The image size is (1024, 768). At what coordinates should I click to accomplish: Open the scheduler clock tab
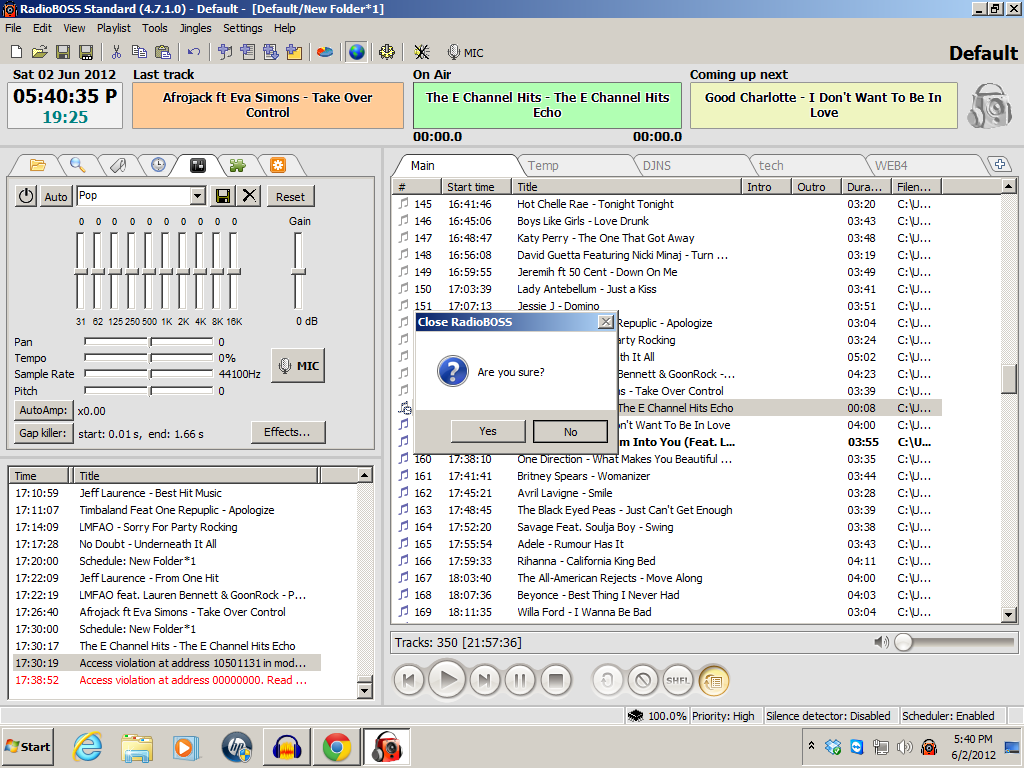pyautogui.click(x=158, y=165)
